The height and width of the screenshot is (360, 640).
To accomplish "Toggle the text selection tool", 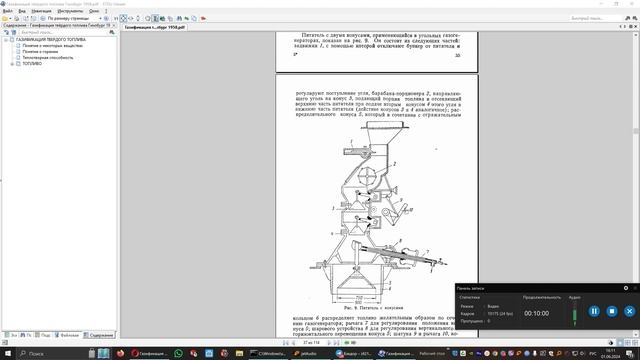I will pyautogui.click(x=156, y=18).
